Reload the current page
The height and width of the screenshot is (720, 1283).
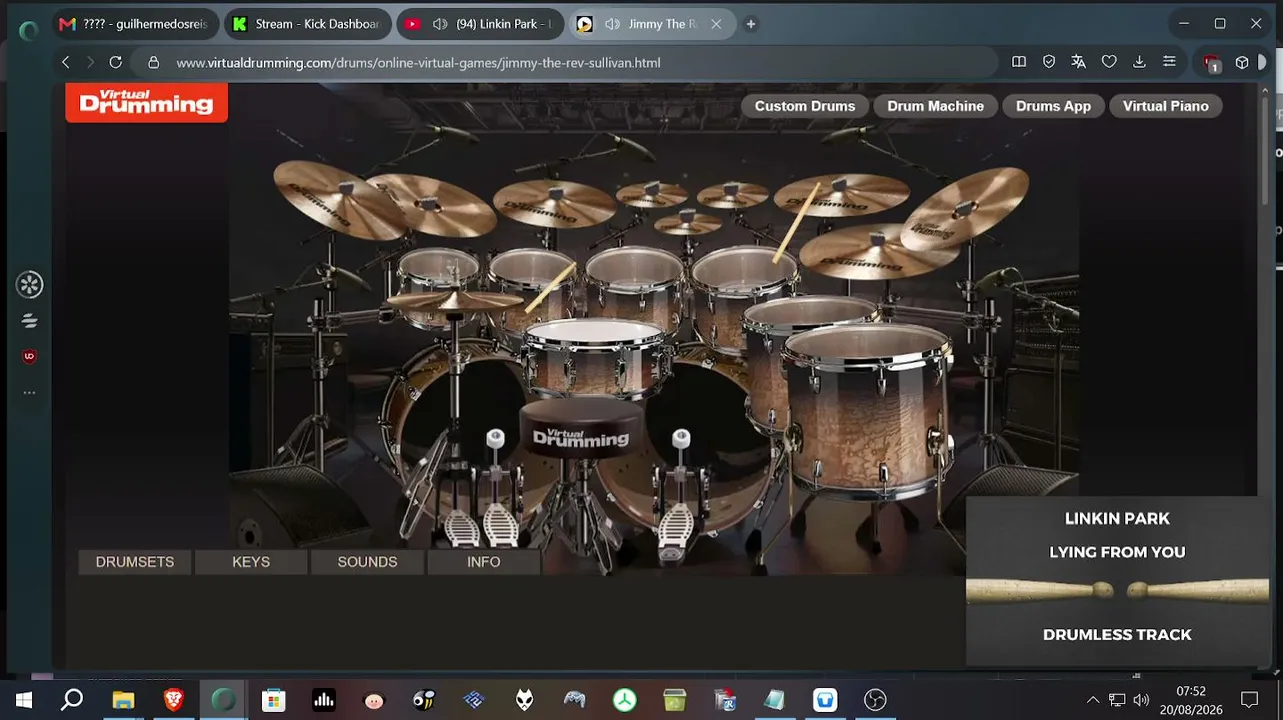coord(116,62)
